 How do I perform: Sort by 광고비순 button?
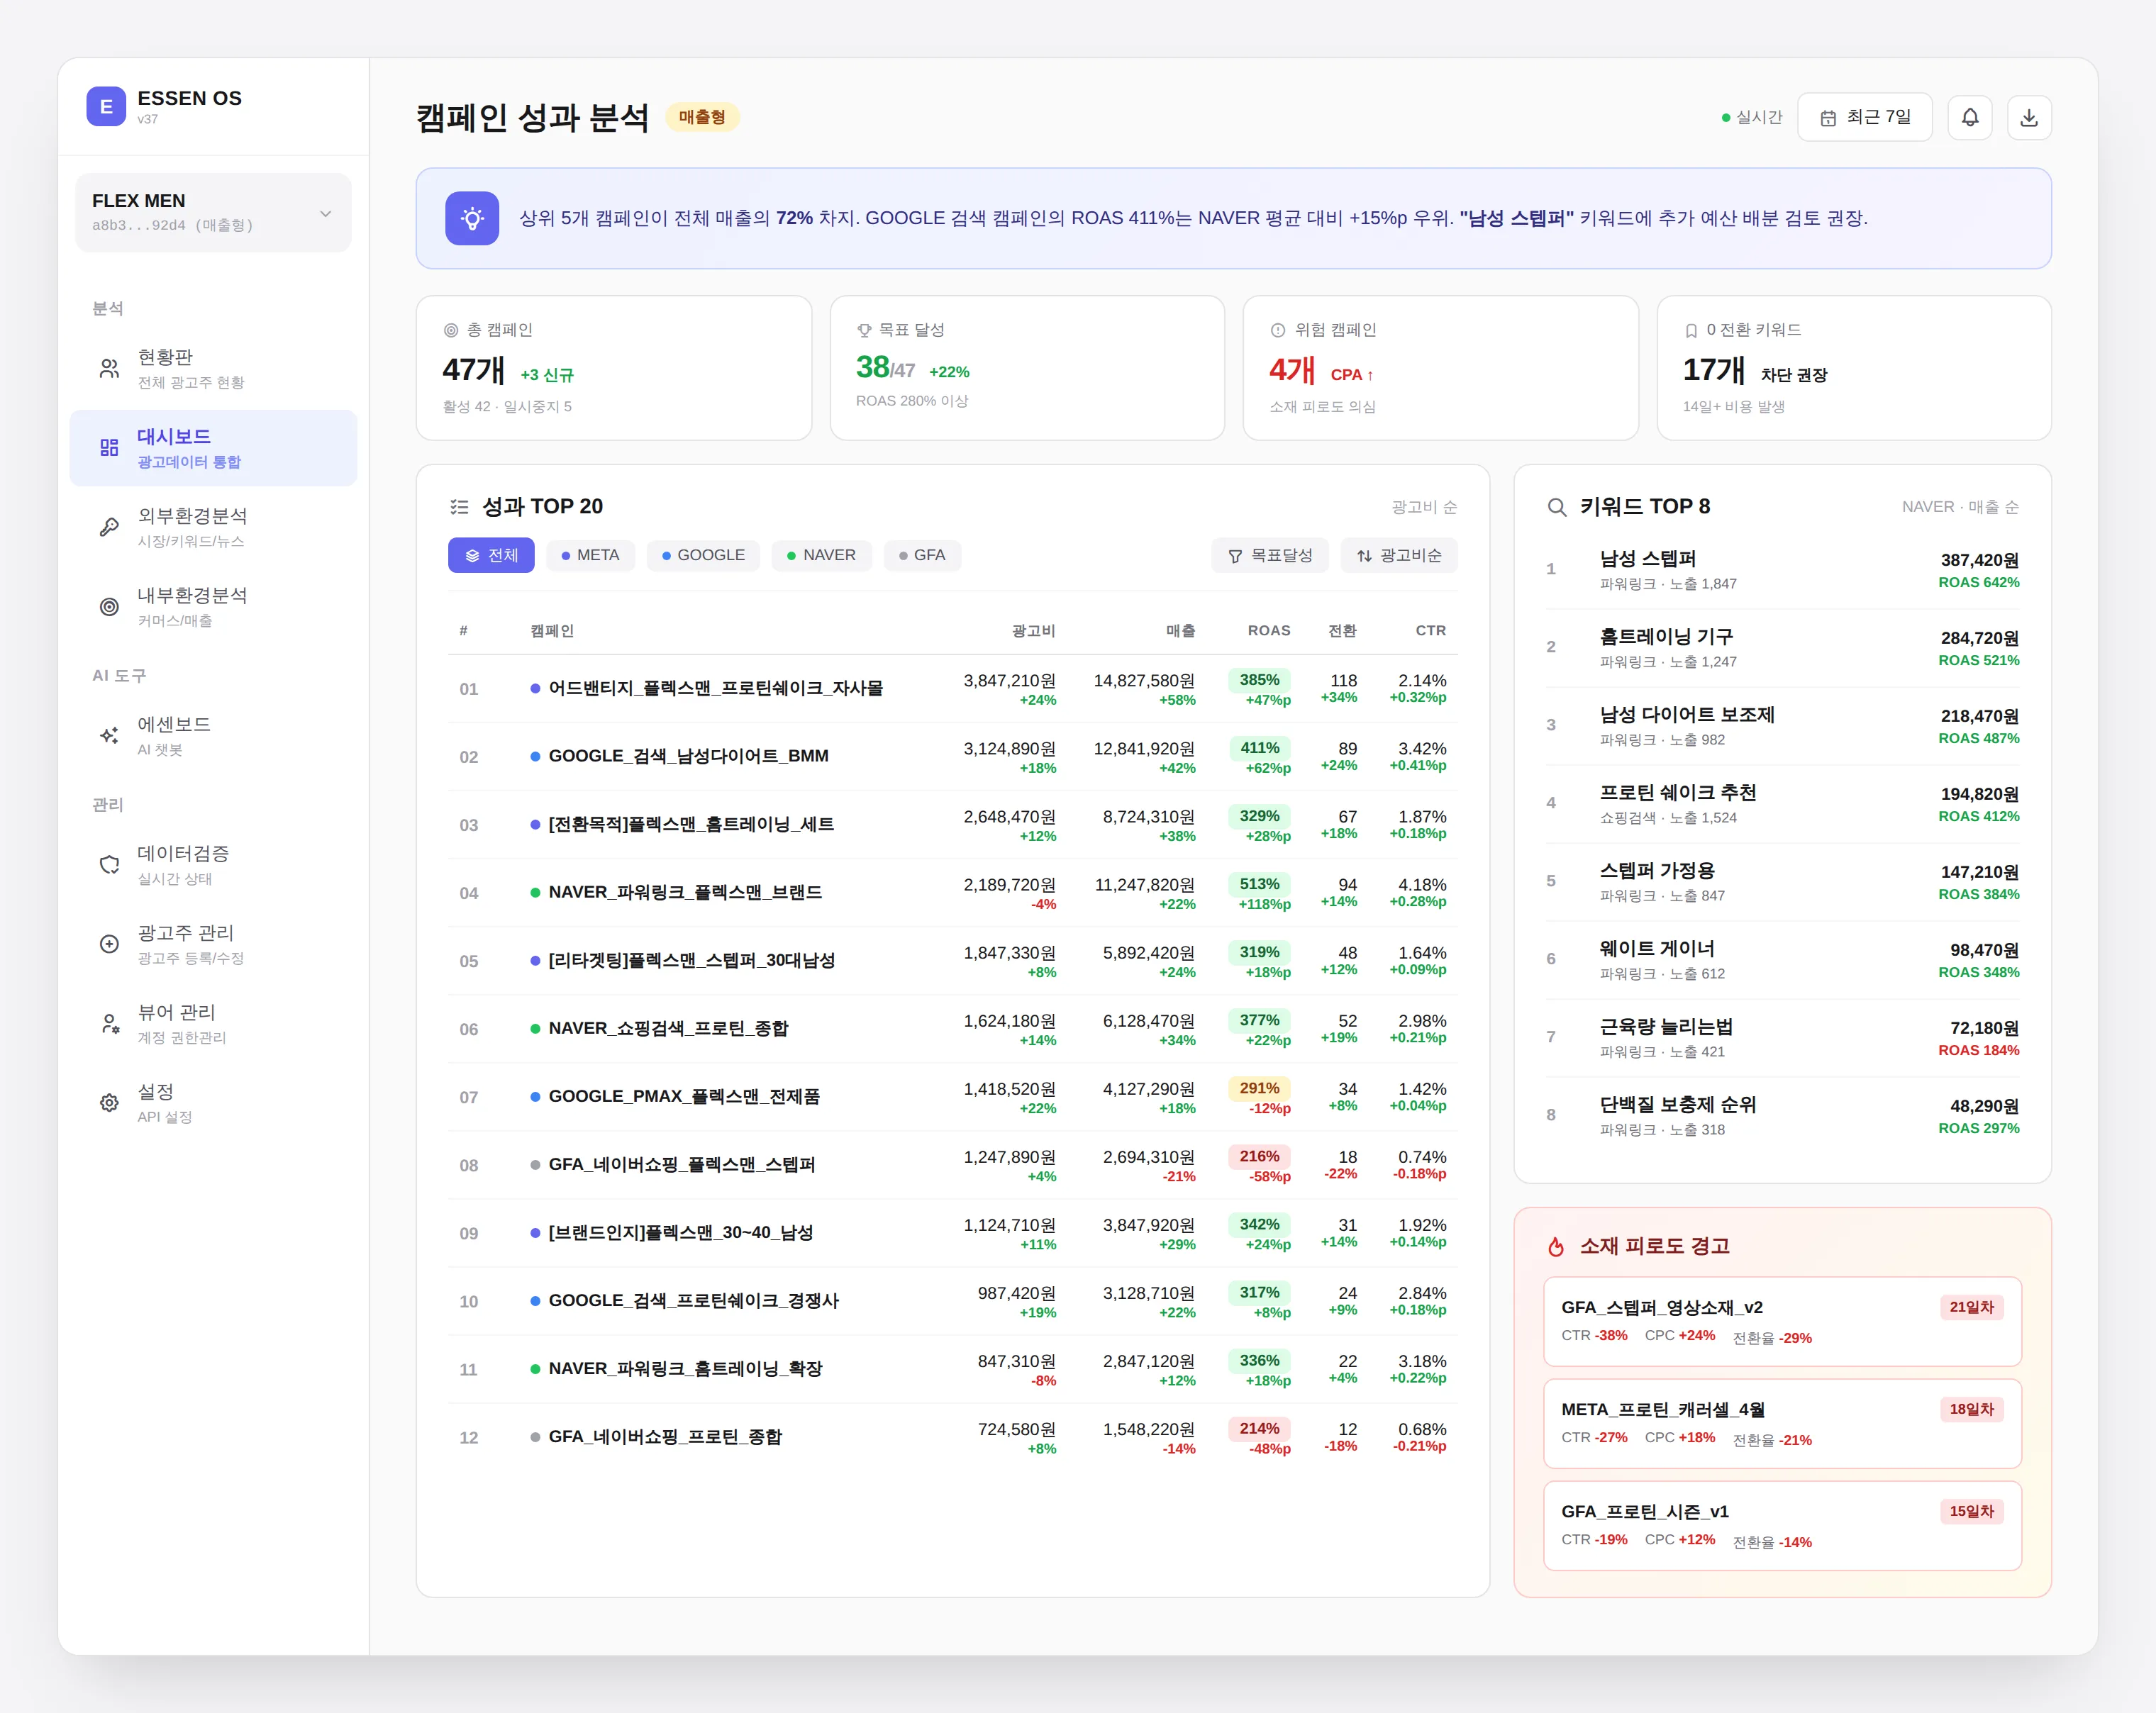tap(1398, 555)
